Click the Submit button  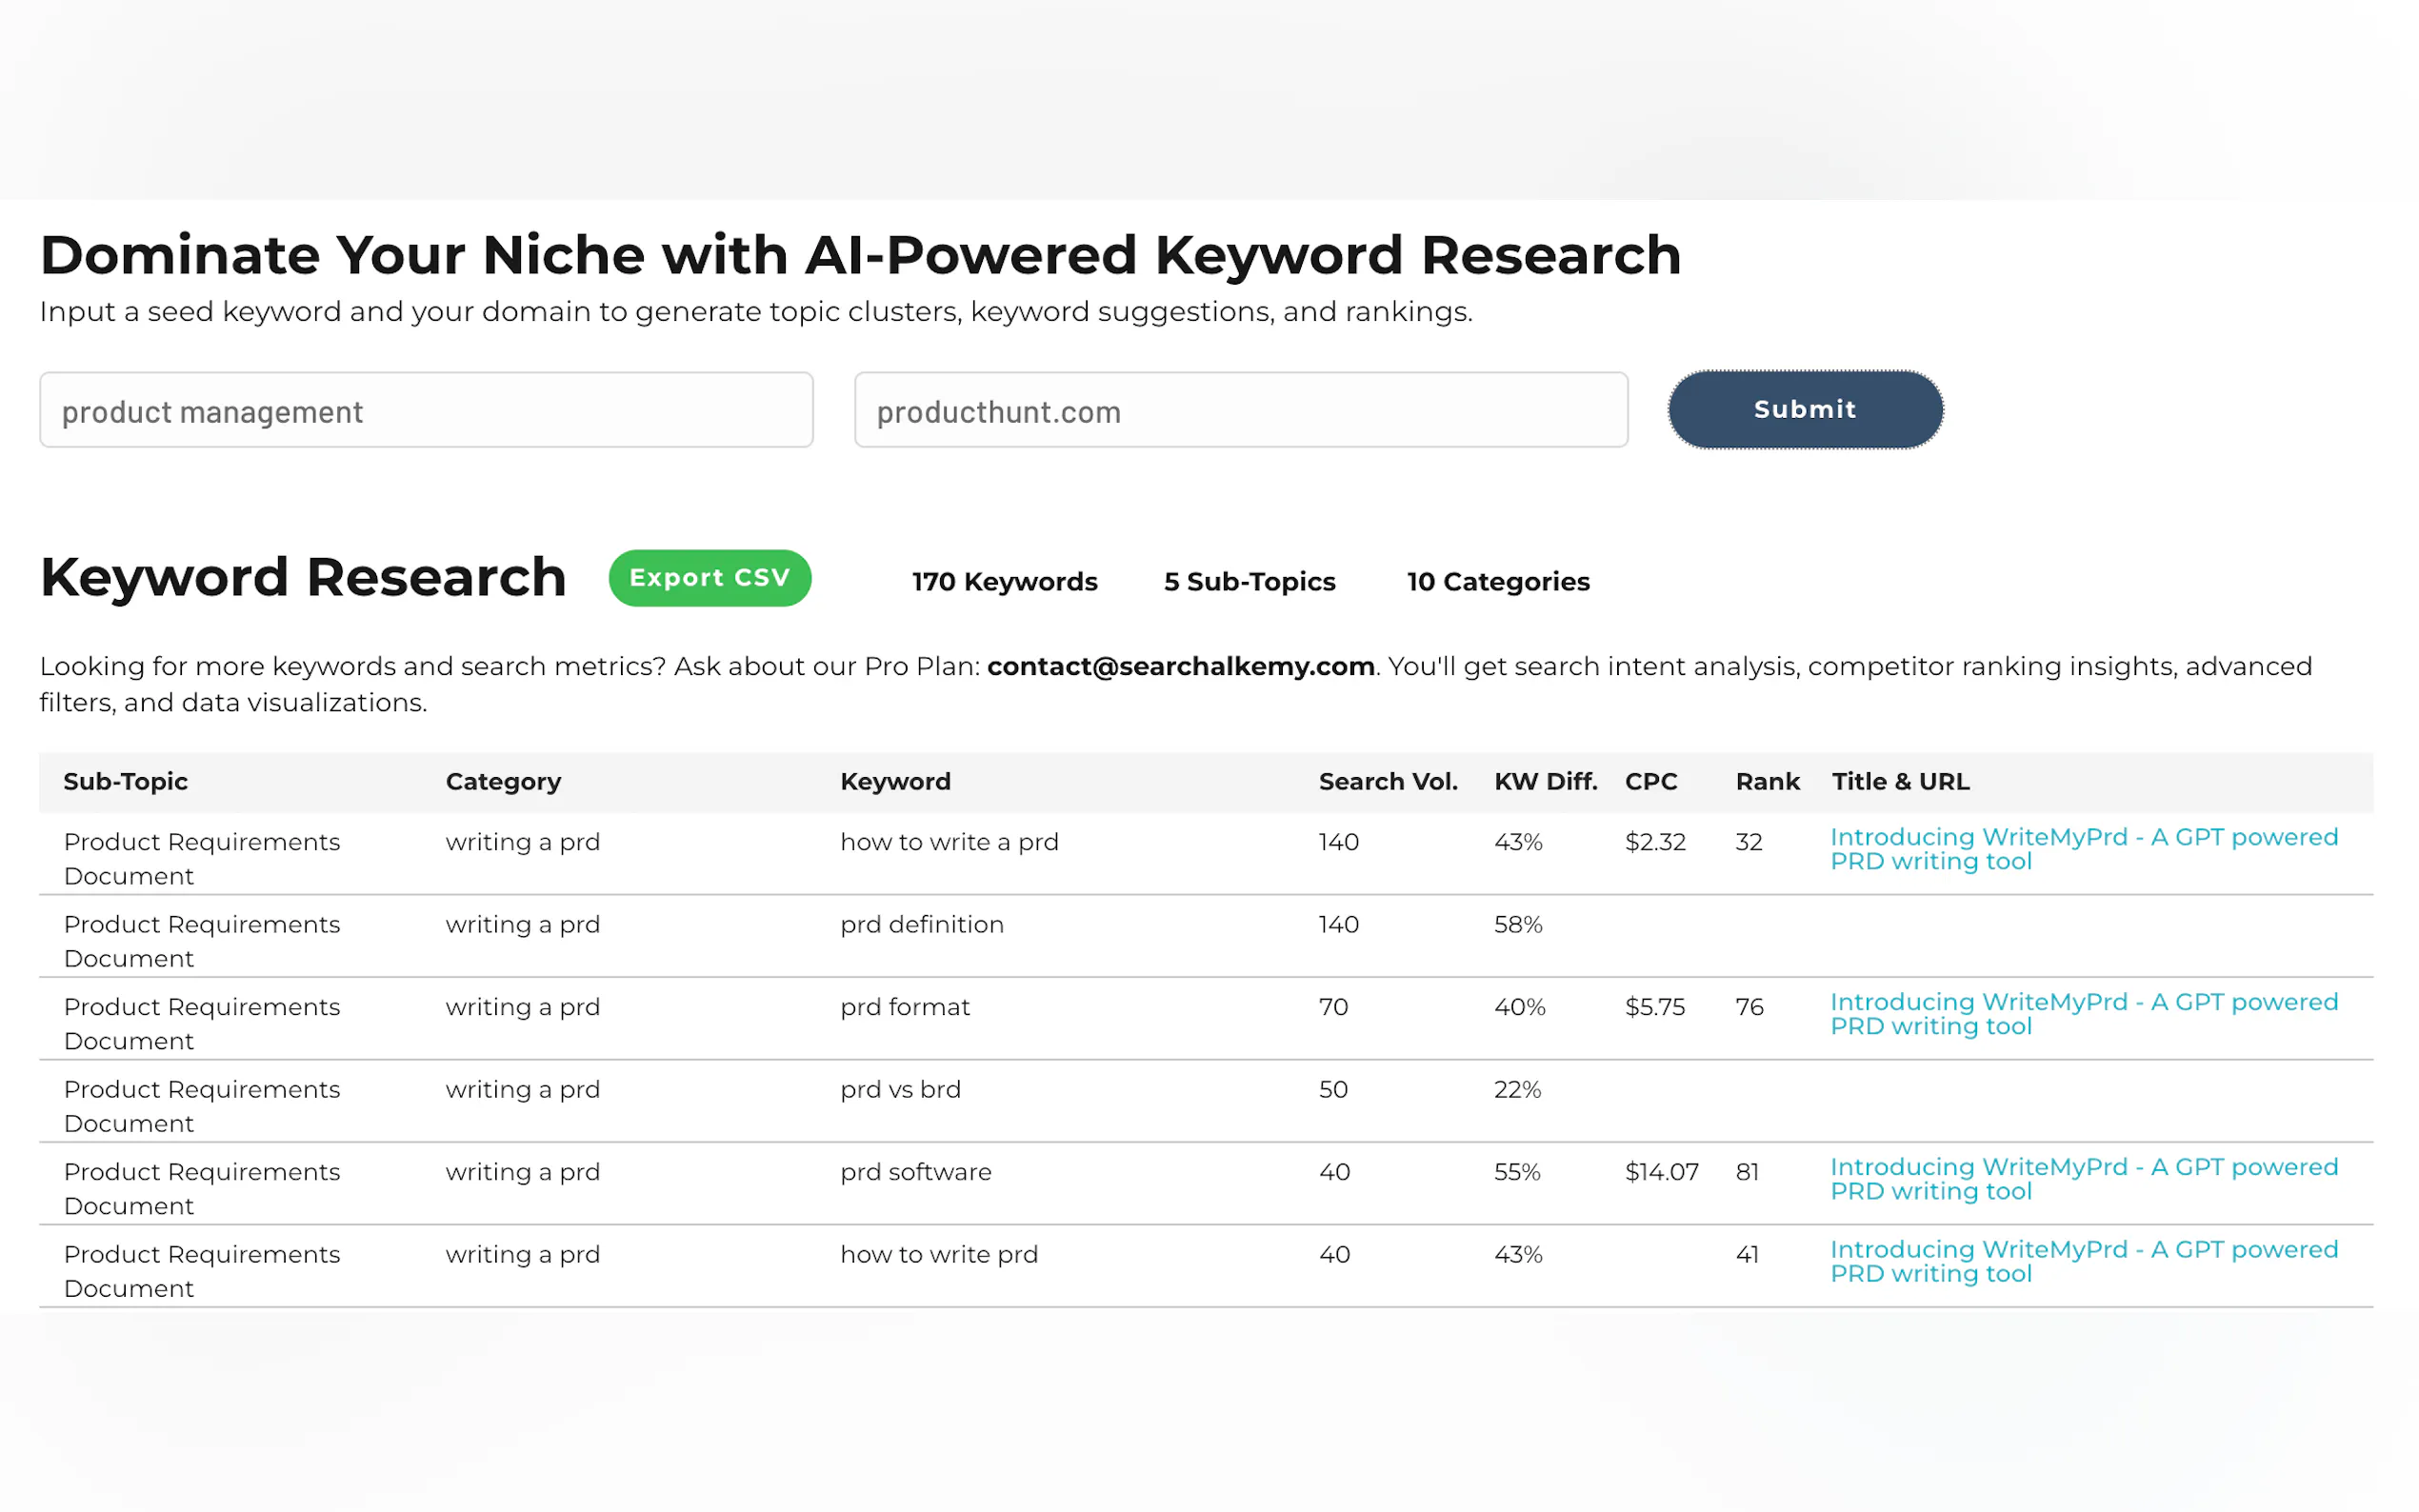coord(1804,409)
